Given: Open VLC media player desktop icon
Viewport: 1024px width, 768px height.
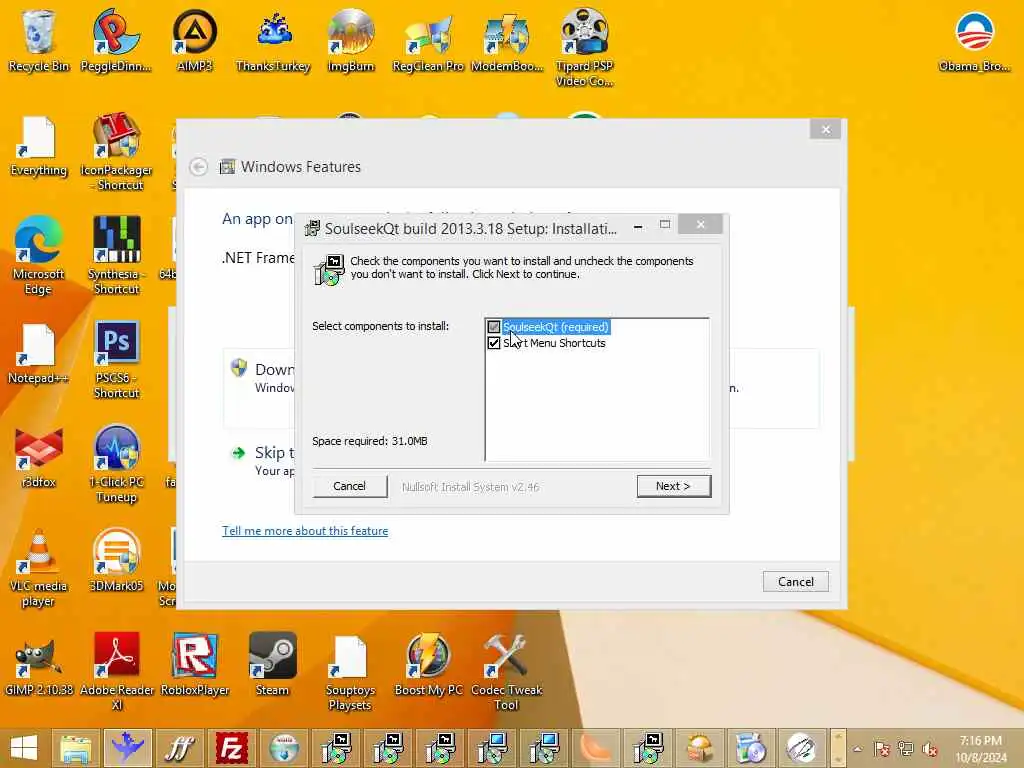Looking at the screenshot, I should [39, 568].
